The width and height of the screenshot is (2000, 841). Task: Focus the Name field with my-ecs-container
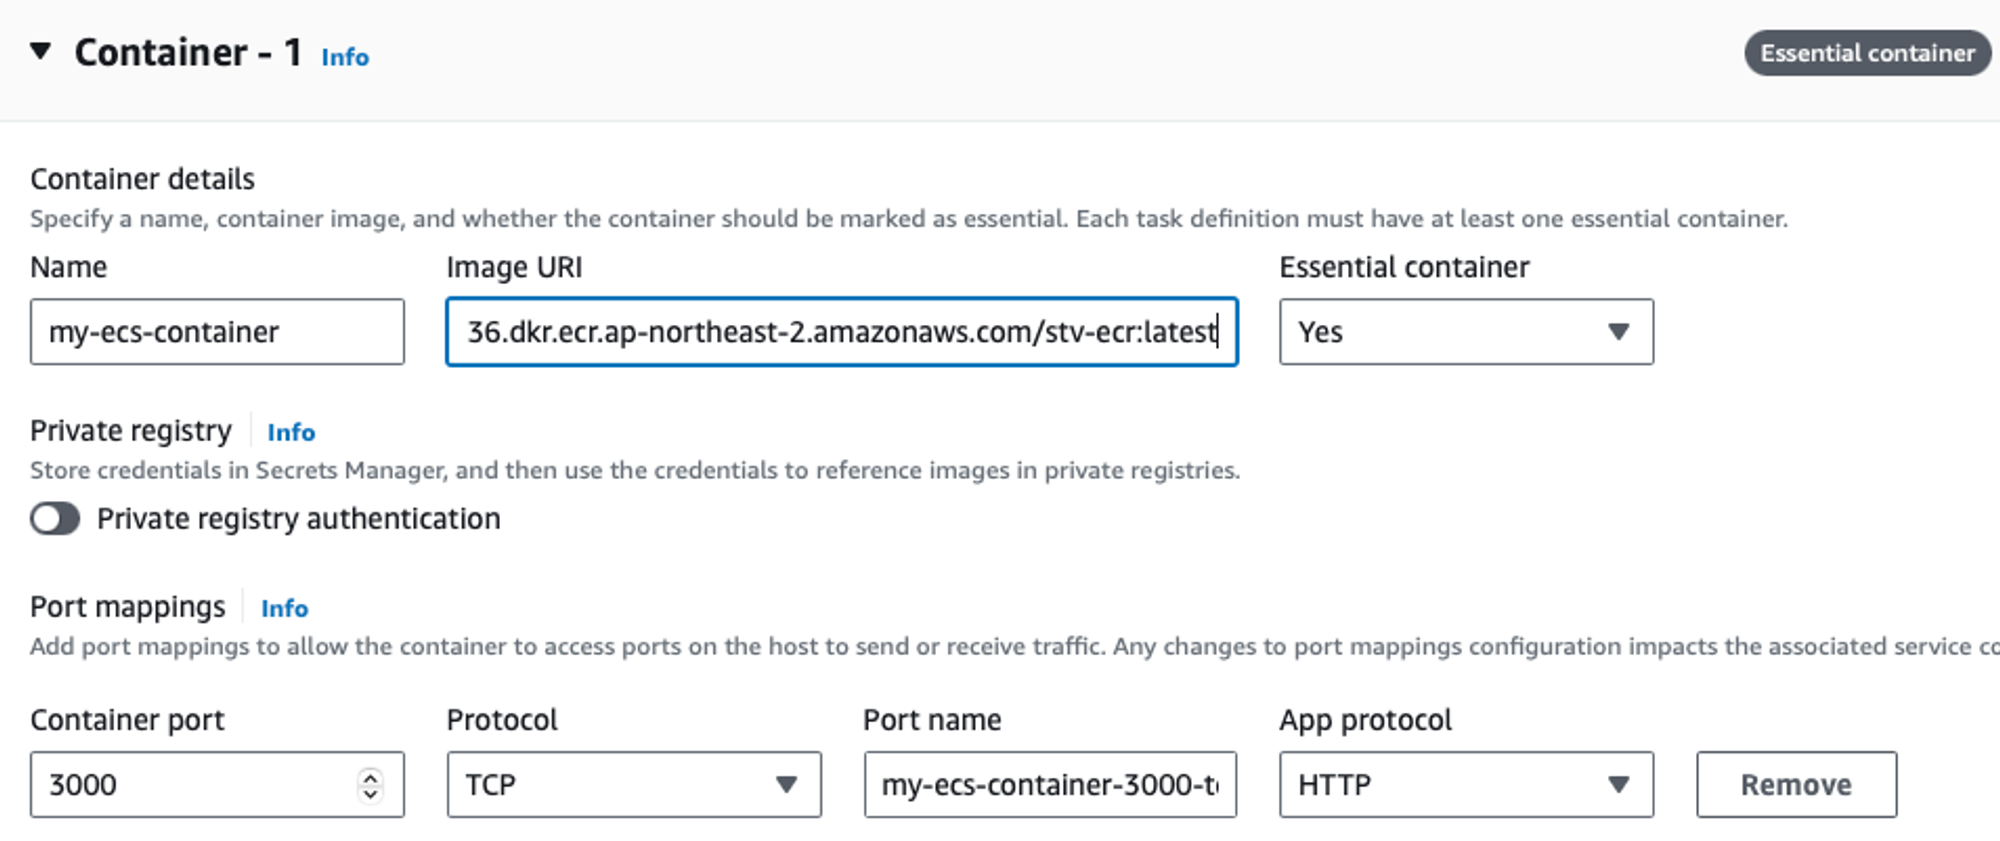(217, 332)
